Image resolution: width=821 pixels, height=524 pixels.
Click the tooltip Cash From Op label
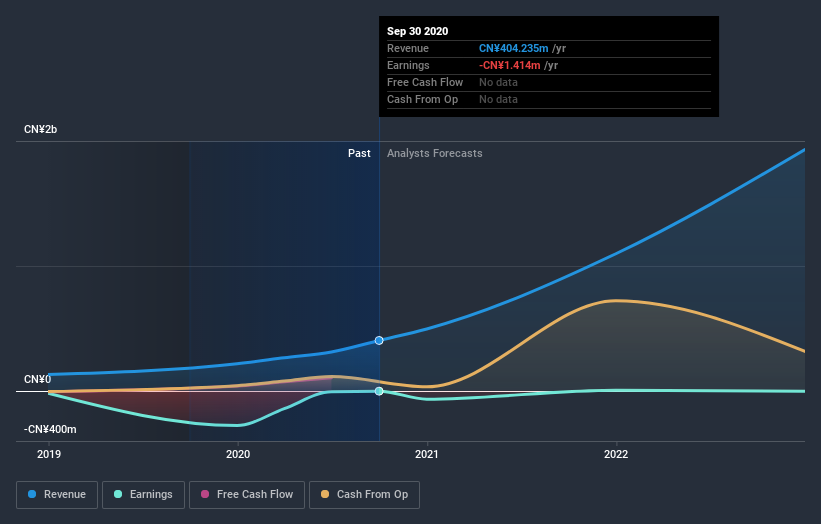423,99
